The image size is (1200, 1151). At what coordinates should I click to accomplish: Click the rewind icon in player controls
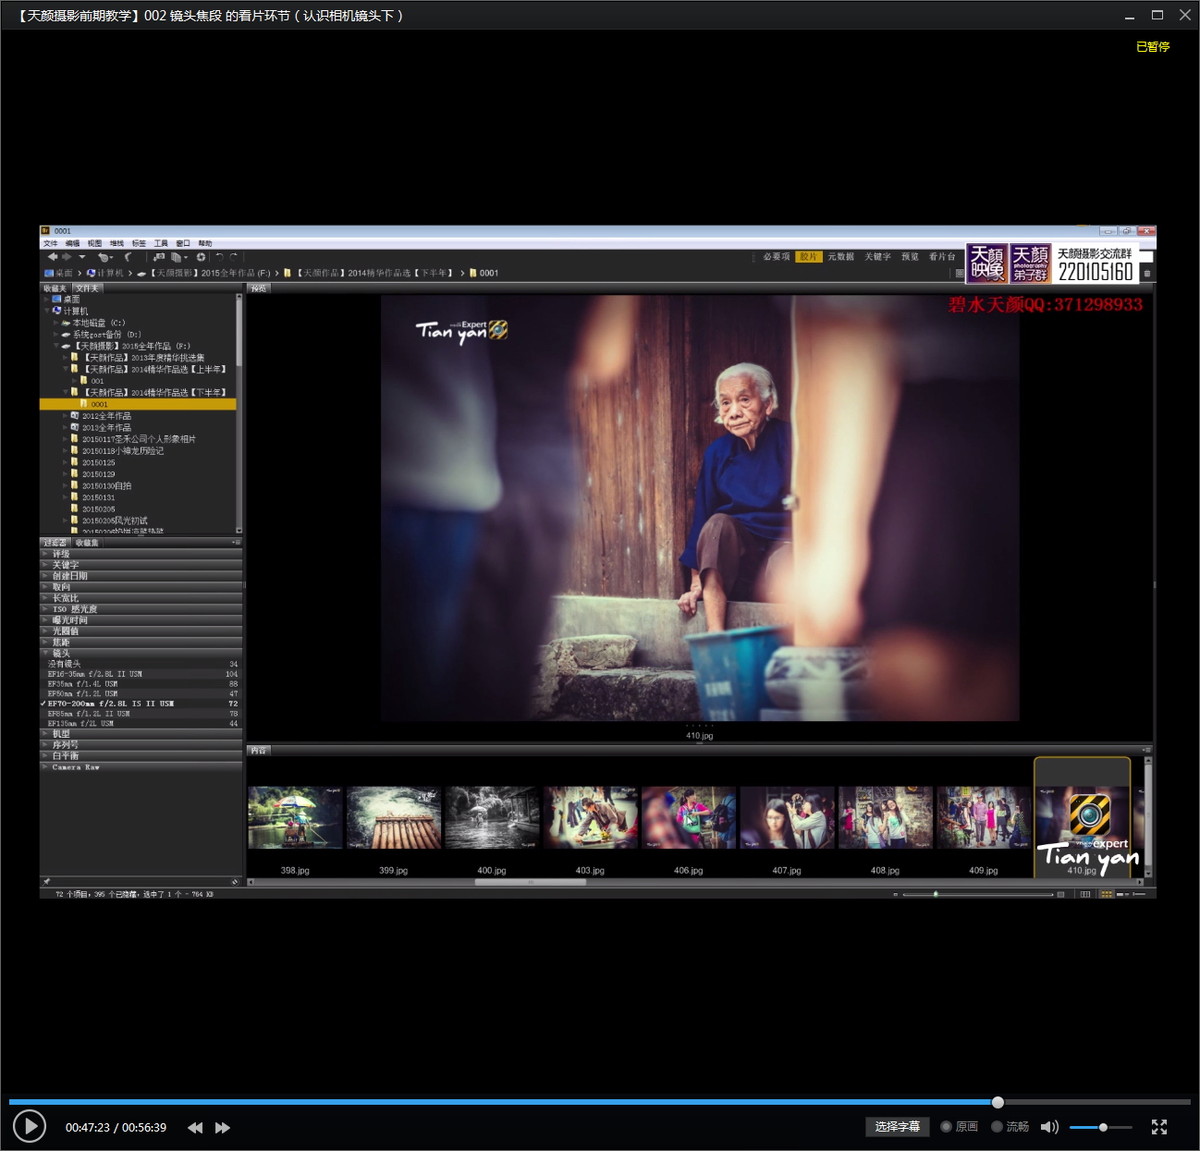tap(195, 1128)
